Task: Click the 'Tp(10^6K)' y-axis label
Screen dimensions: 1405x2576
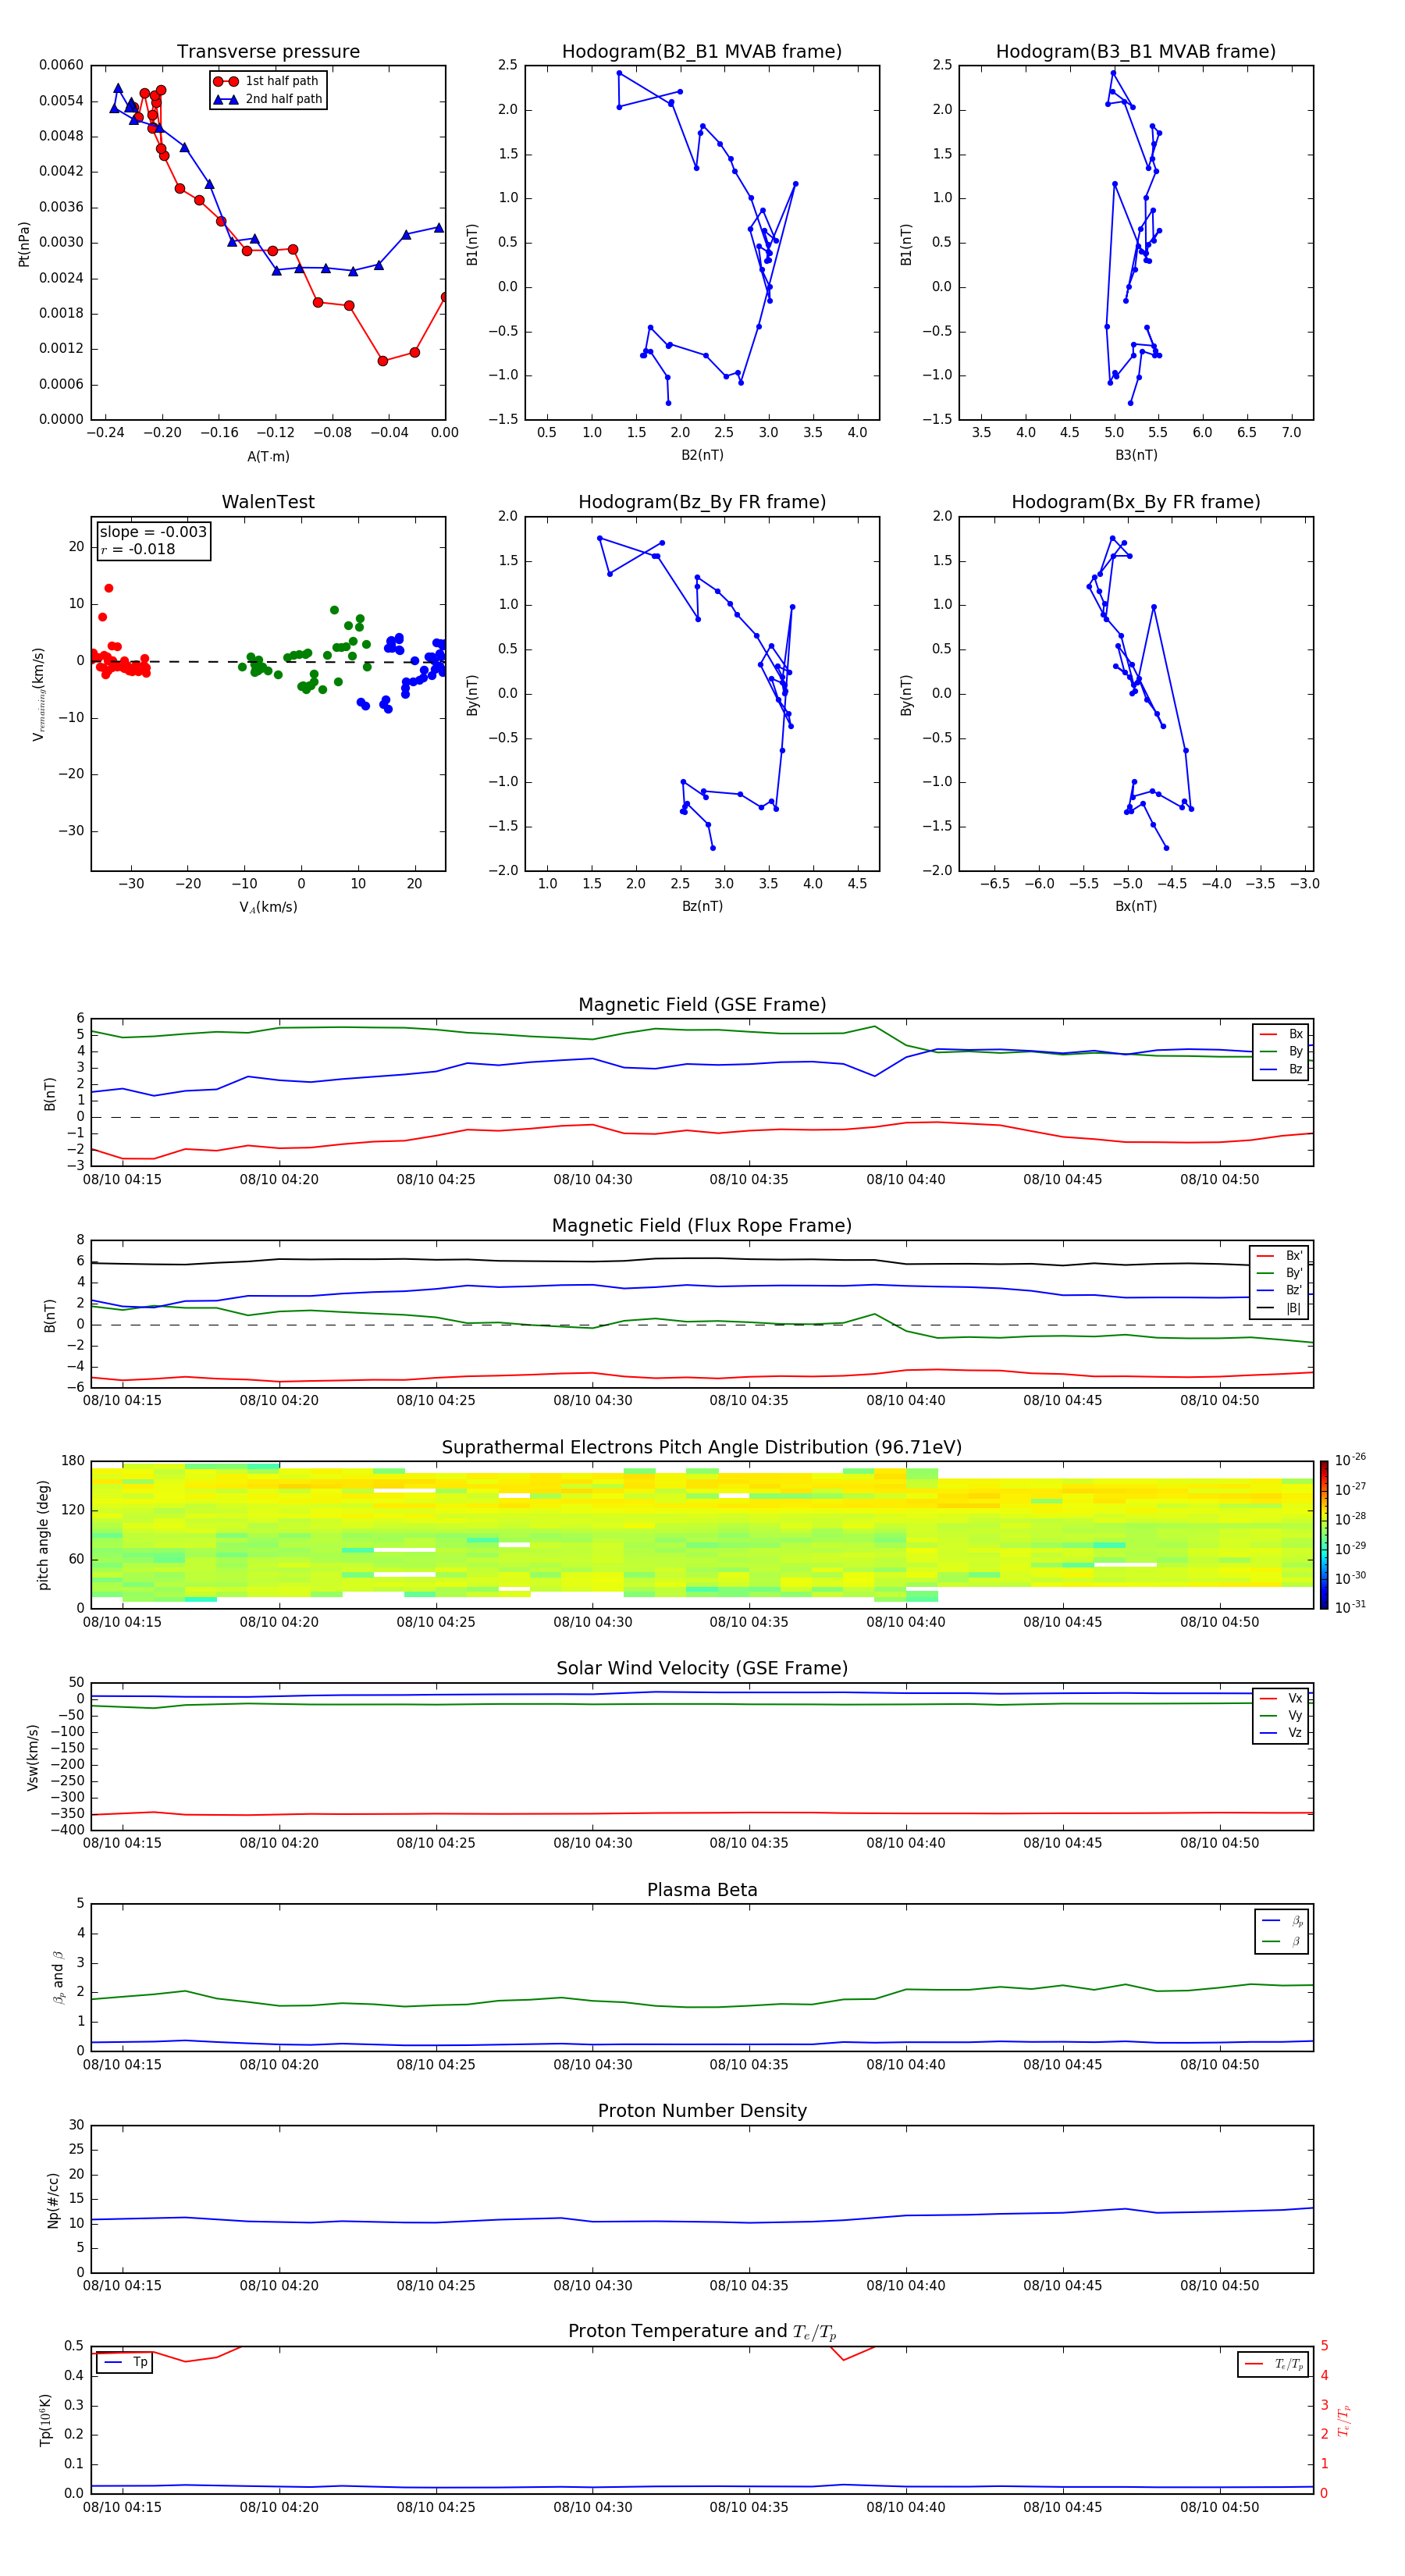Action: point(45,2420)
